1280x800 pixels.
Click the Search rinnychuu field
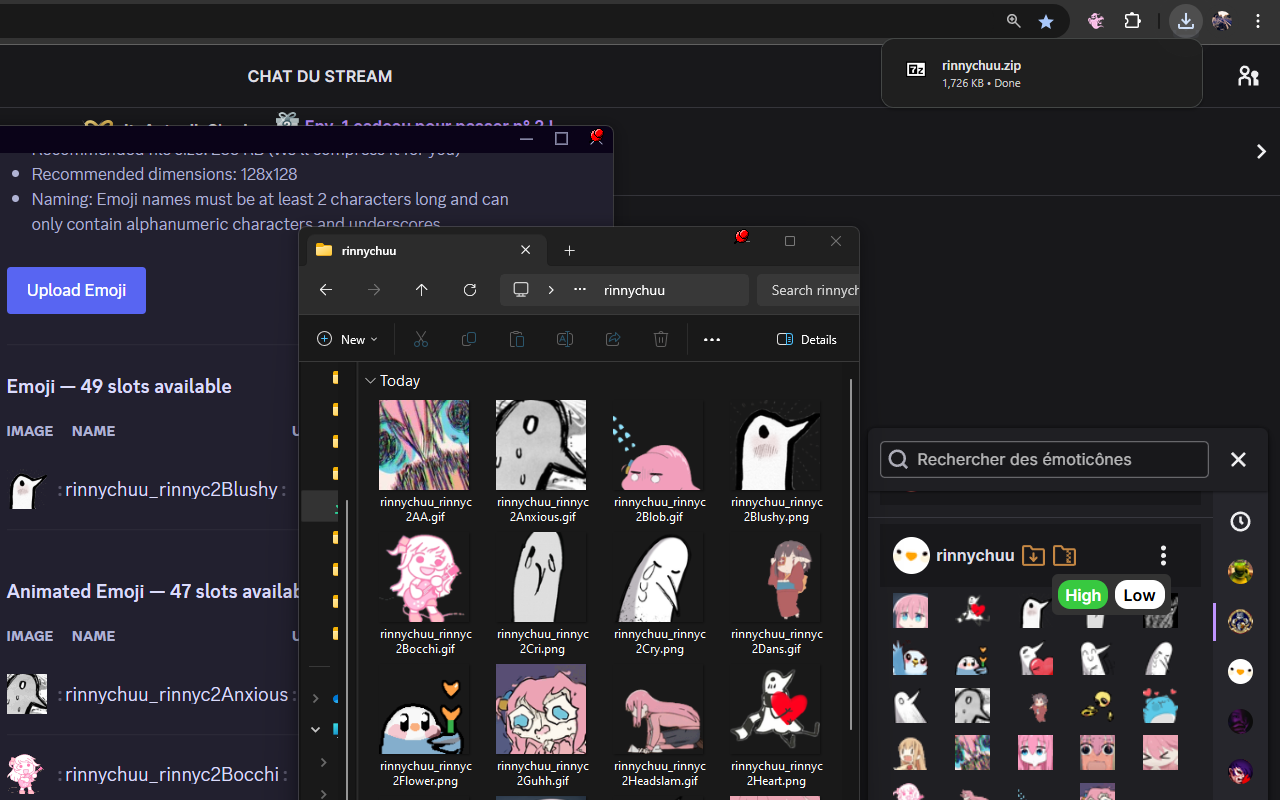click(x=808, y=290)
